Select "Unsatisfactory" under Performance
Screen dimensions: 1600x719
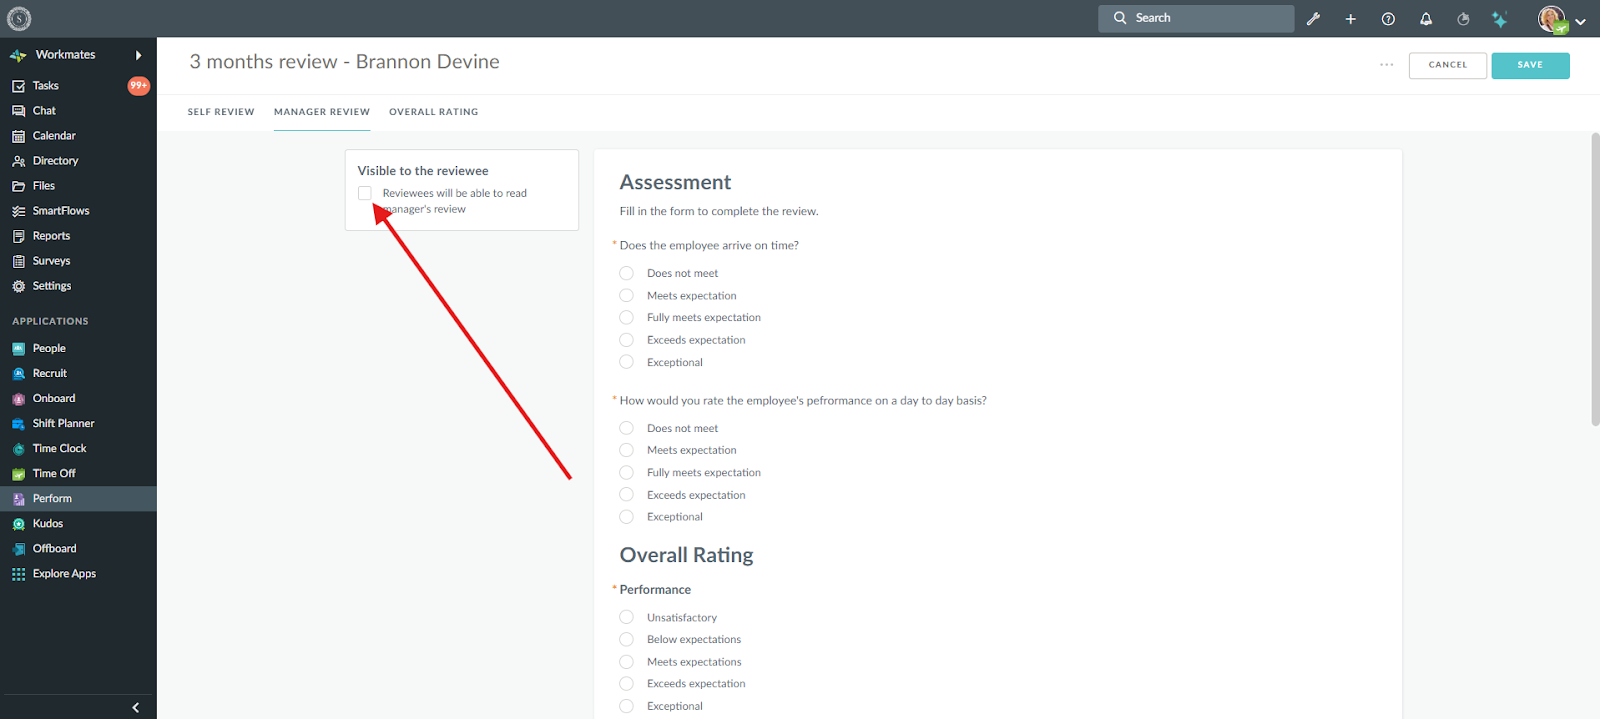pyautogui.click(x=627, y=618)
